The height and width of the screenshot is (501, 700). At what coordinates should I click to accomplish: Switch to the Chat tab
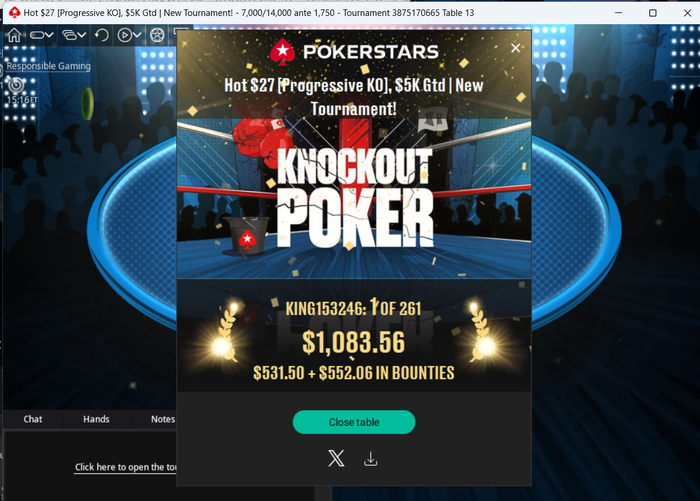point(33,419)
